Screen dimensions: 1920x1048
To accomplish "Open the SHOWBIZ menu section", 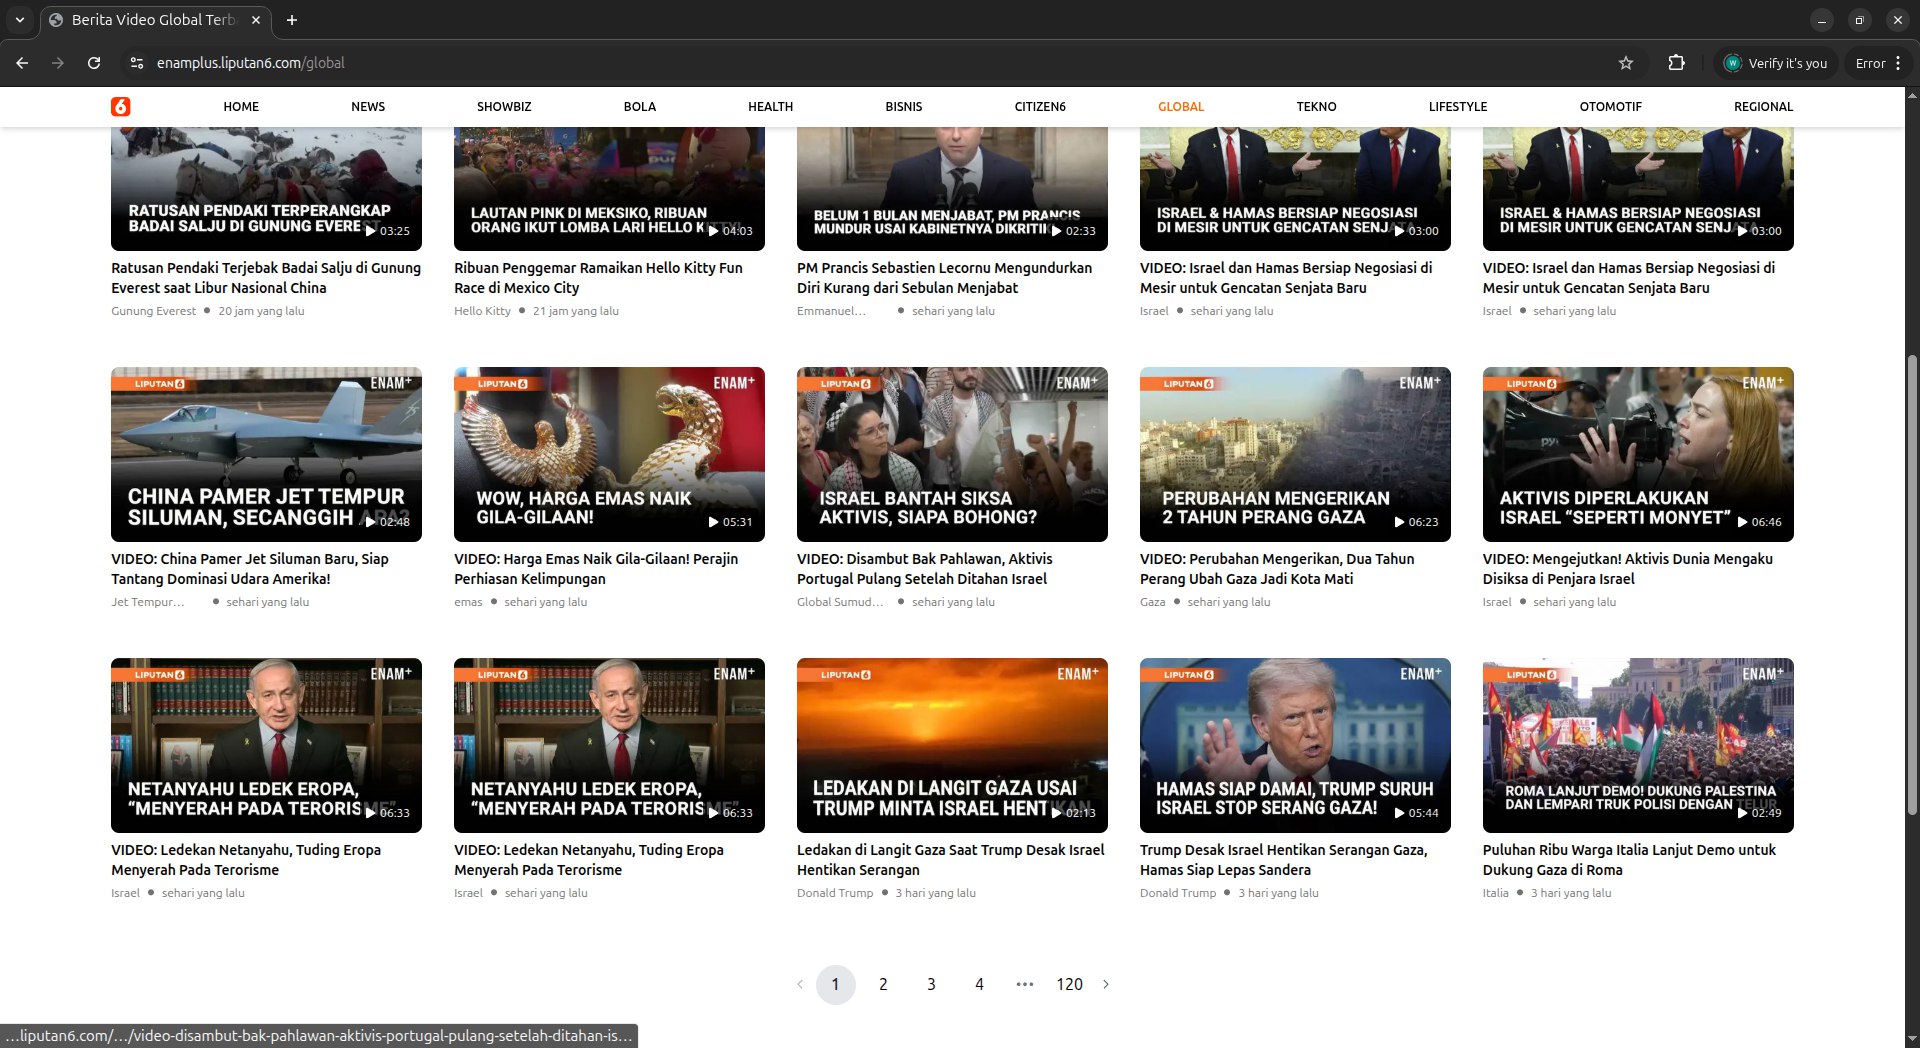I will click(x=504, y=107).
